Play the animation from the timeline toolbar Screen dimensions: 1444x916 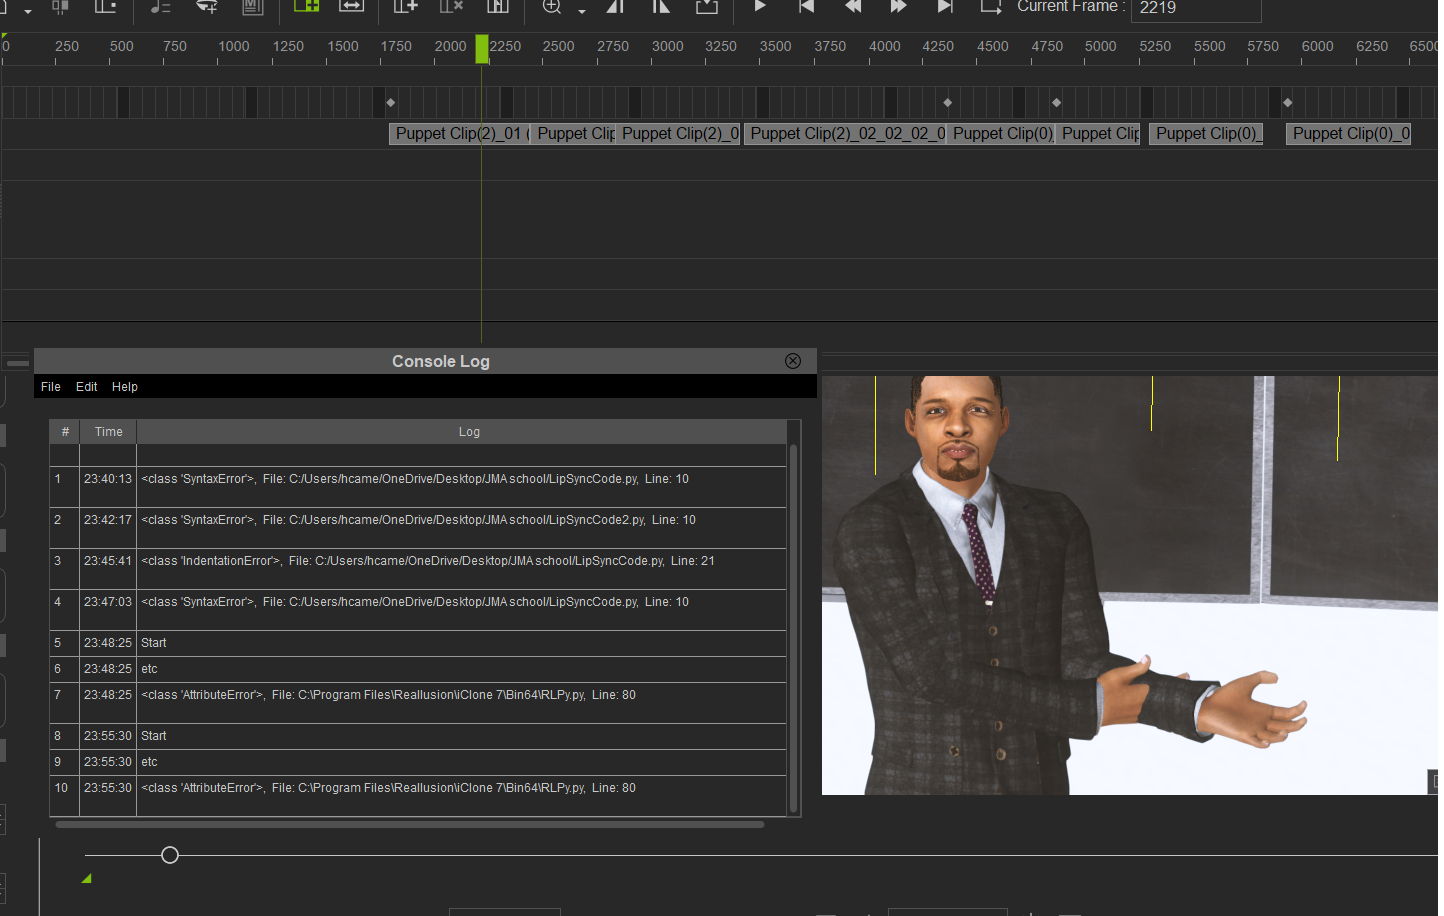click(760, 6)
